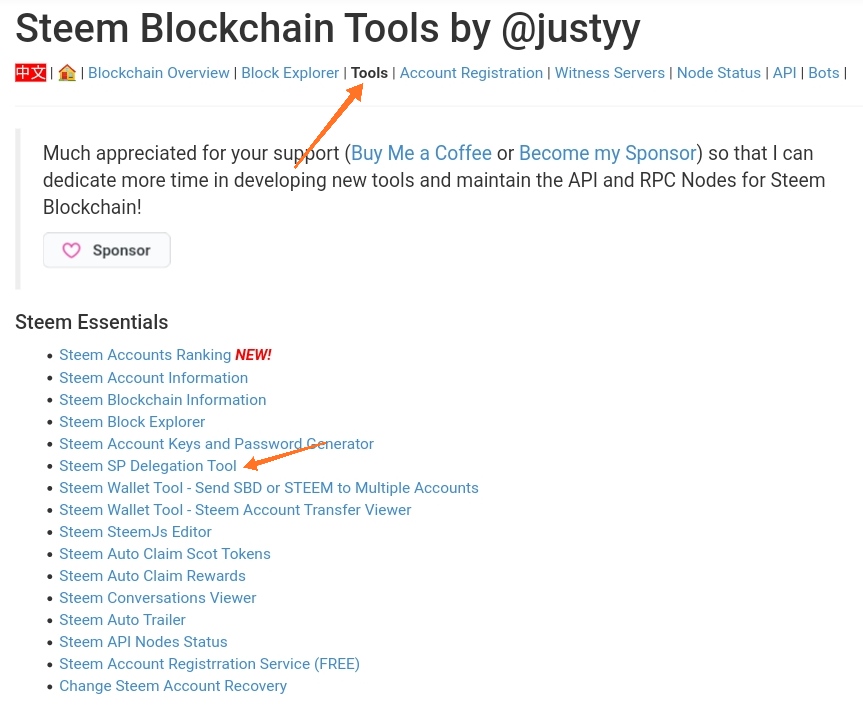Screen dimensions: 863x707
Task: Go to Node Status page
Action: (719, 73)
